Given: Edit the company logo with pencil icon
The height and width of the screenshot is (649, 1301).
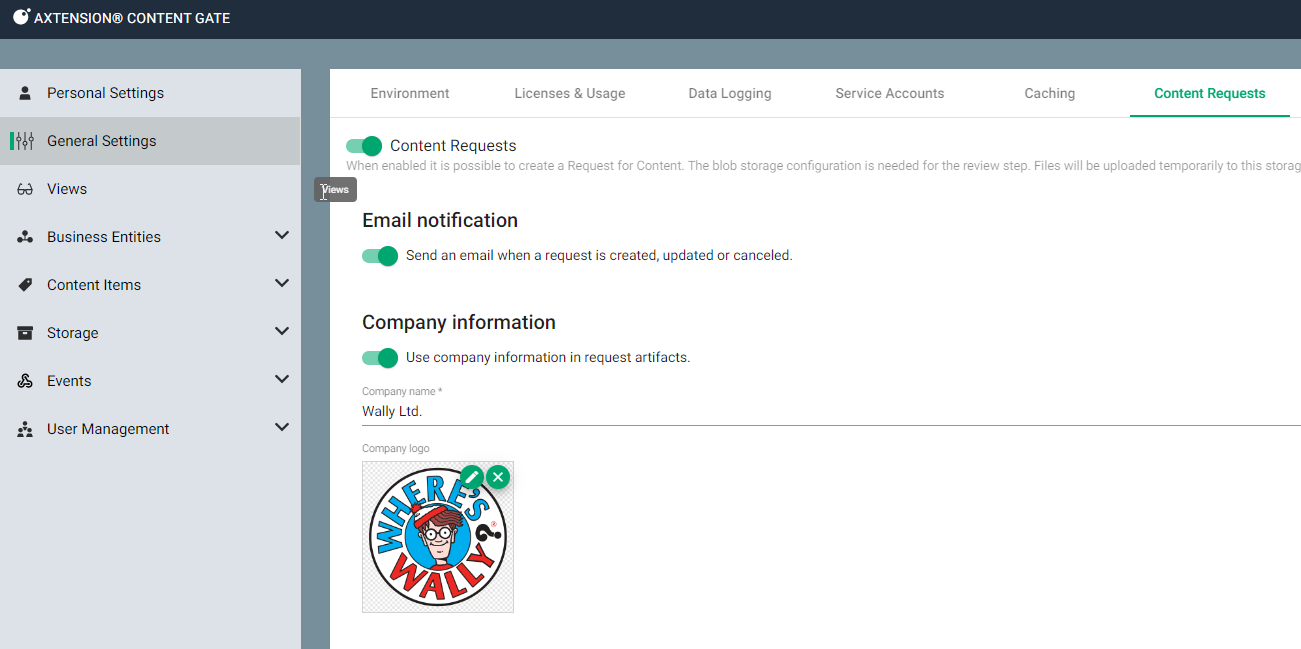Looking at the screenshot, I should pyautogui.click(x=471, y=477).
